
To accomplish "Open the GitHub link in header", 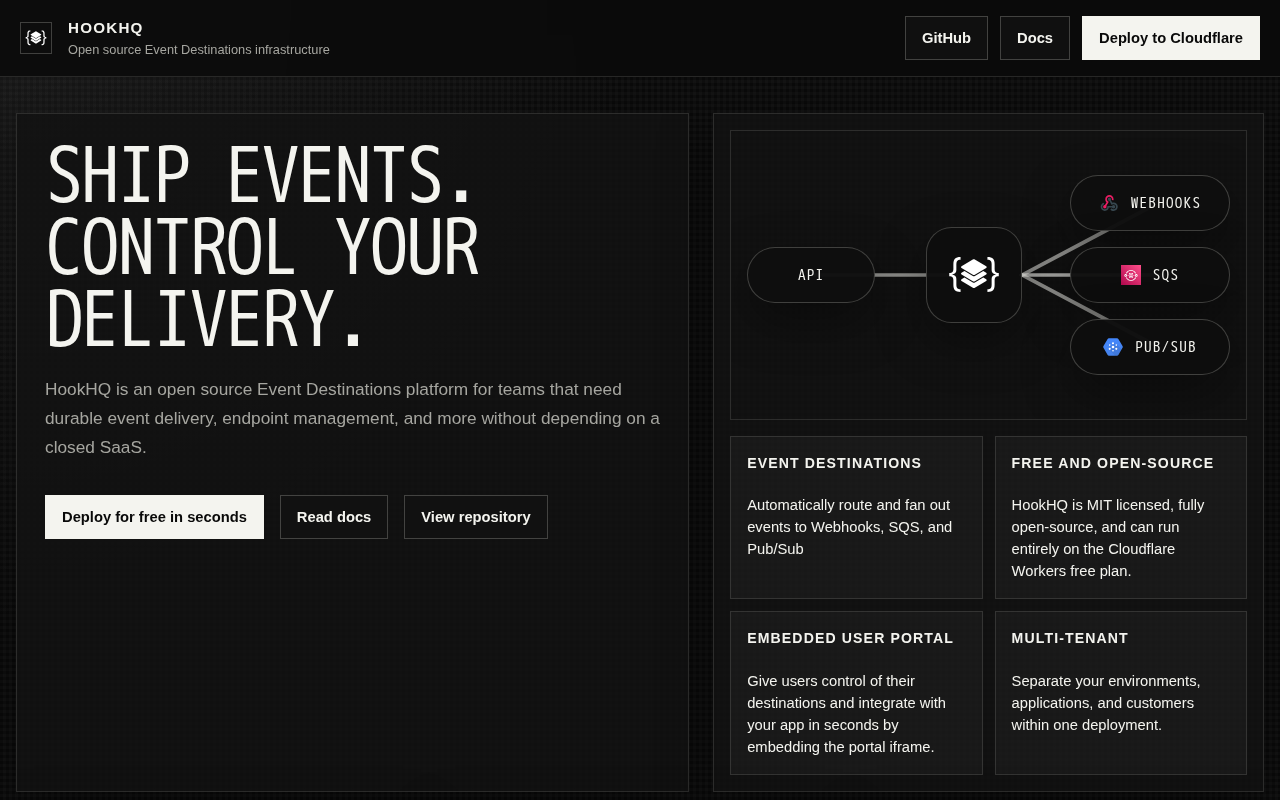I will pyautogui.click(x=946, y=38).
